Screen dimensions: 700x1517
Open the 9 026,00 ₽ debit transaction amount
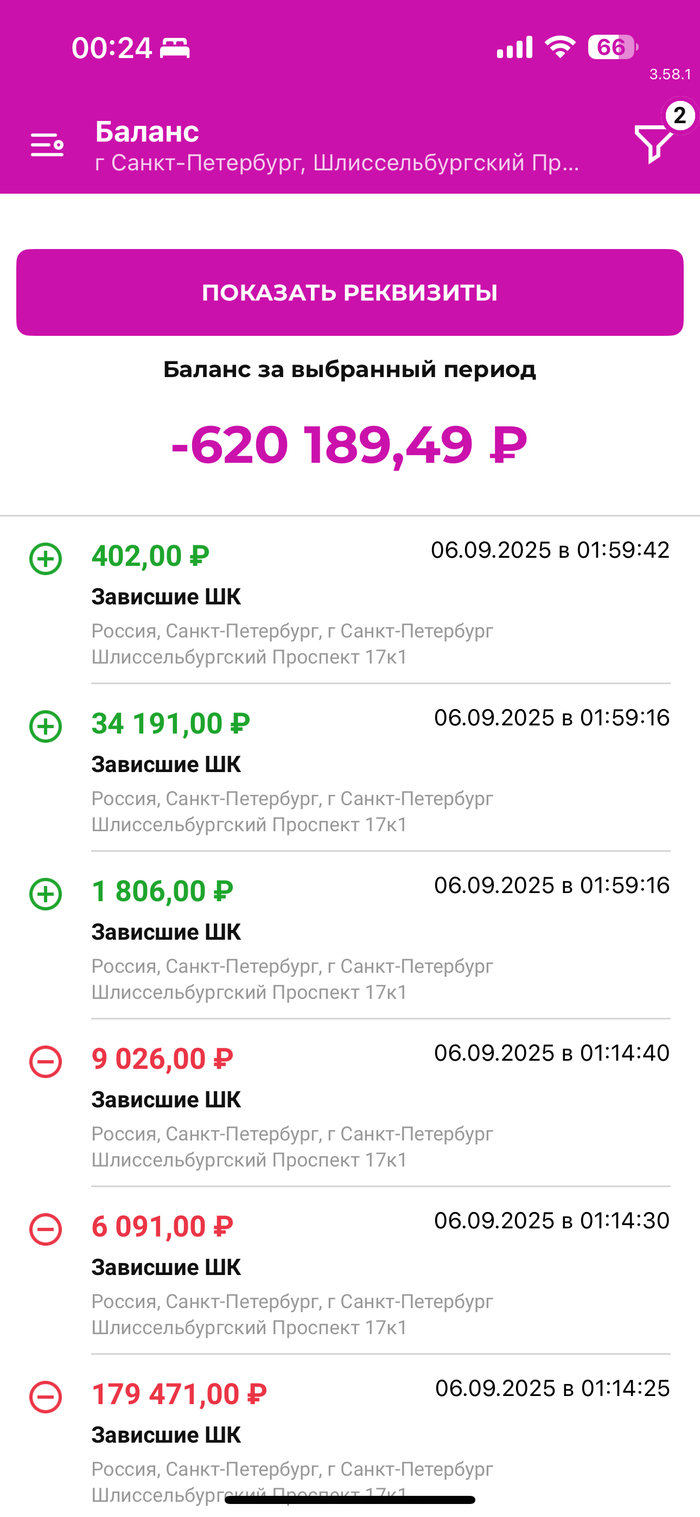click(162, 1058)
